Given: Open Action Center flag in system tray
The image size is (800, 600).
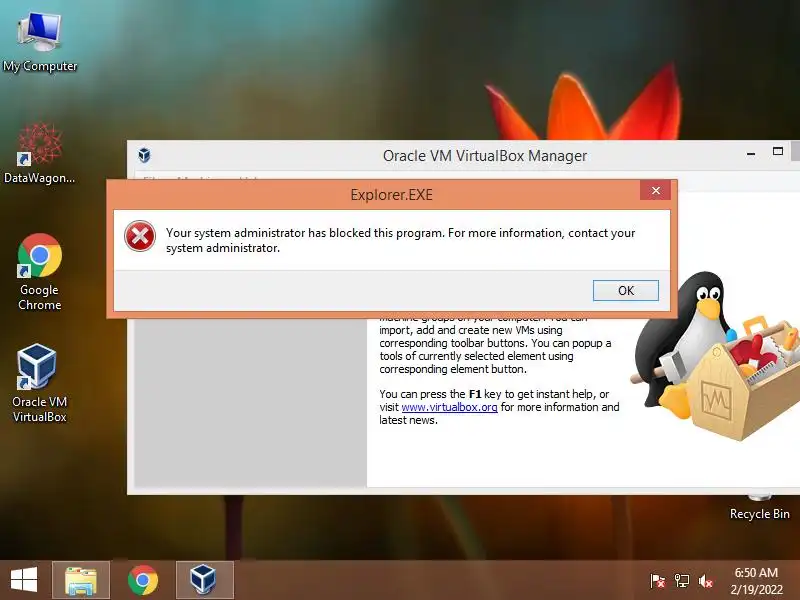Looking at the screenshot, I should tap(658, 581).
